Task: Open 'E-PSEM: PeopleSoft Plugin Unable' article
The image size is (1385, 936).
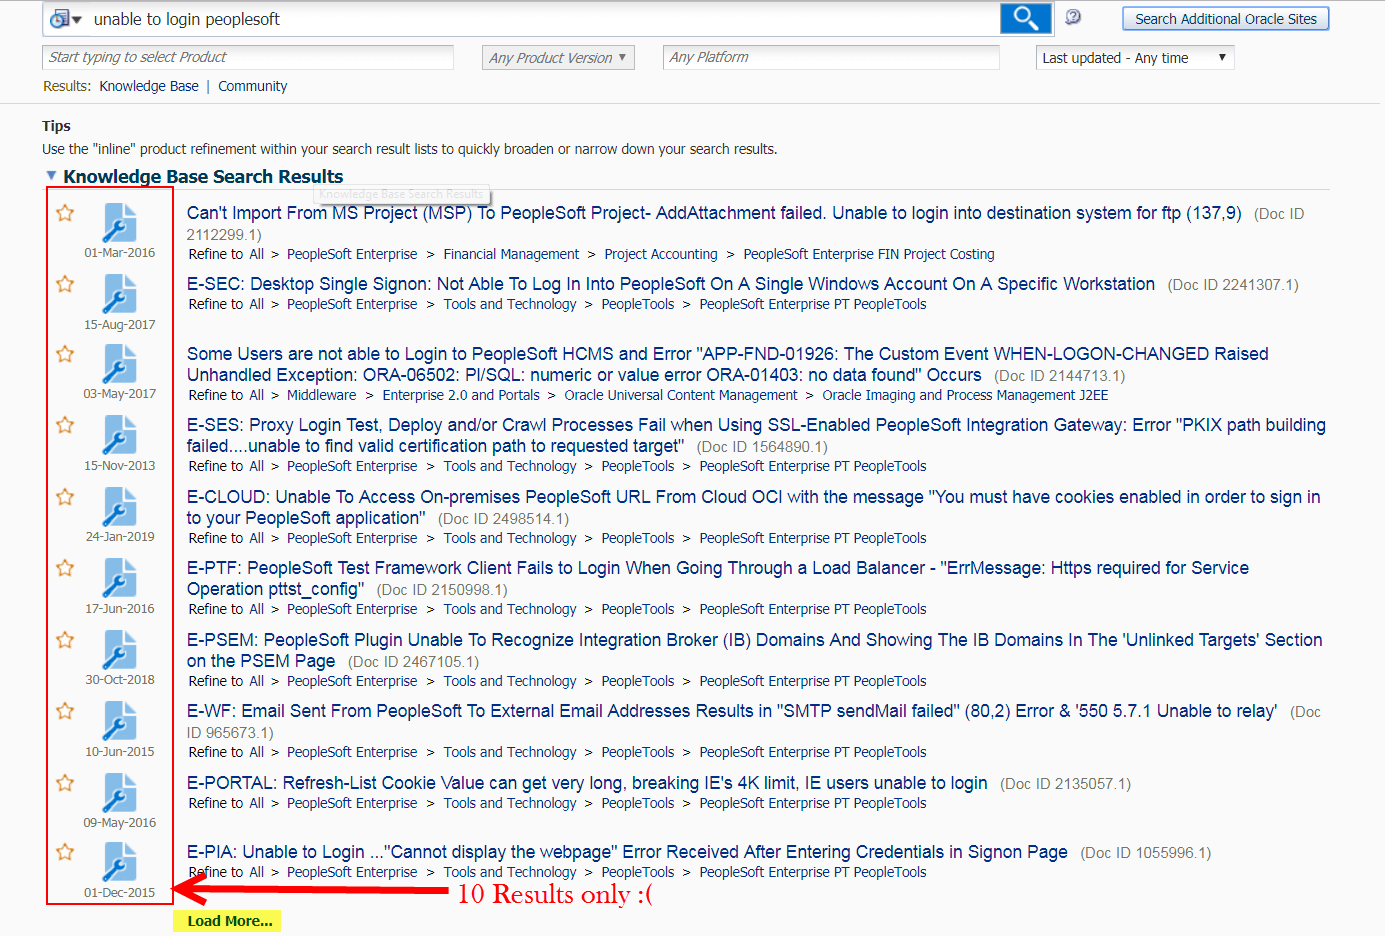Action: pyautogui.click(x=754, y=650)
